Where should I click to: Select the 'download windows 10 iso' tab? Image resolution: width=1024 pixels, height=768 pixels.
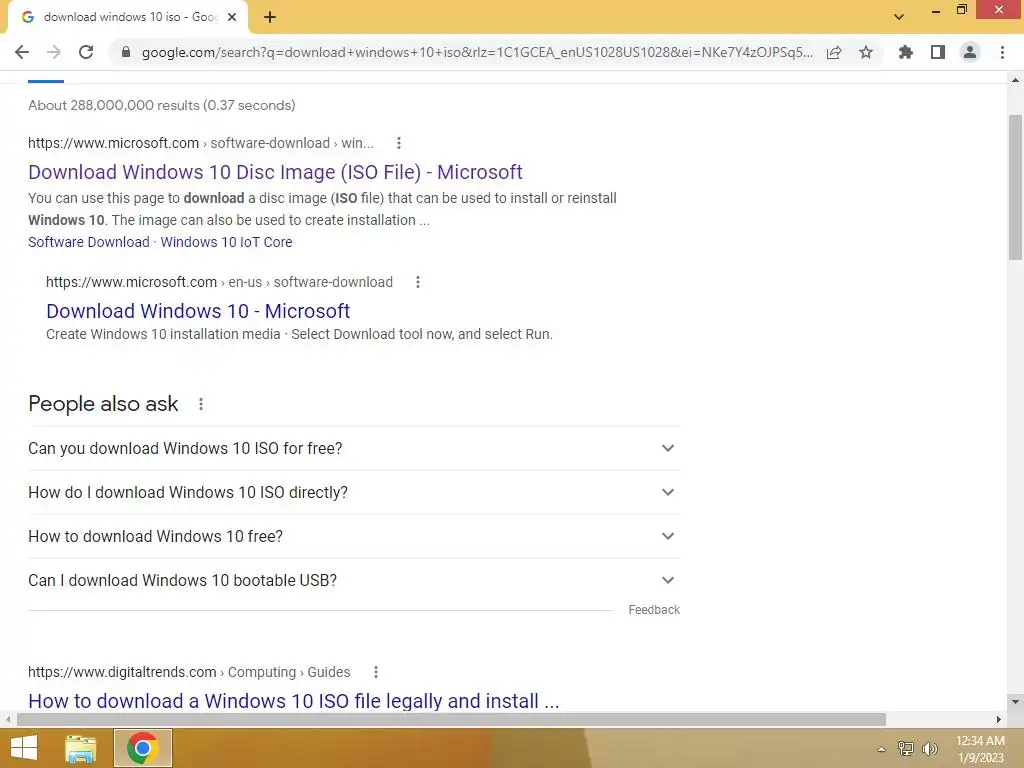tap(127, 18)
